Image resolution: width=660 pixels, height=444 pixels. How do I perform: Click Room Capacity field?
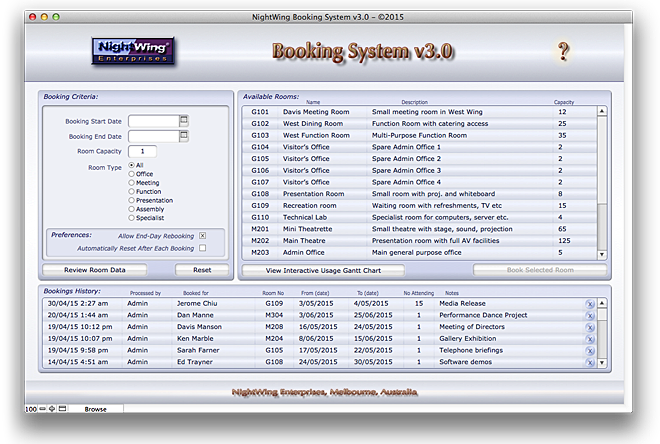click(142, 151)
